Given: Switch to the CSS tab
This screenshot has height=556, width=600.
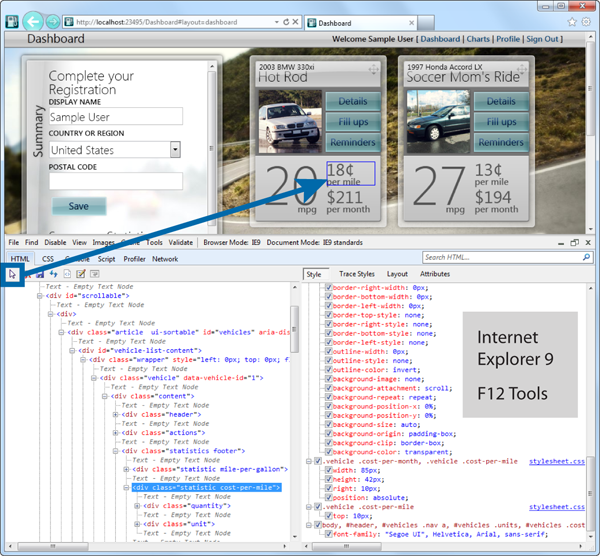Looking at the screenshot, I should click(48, 259).
